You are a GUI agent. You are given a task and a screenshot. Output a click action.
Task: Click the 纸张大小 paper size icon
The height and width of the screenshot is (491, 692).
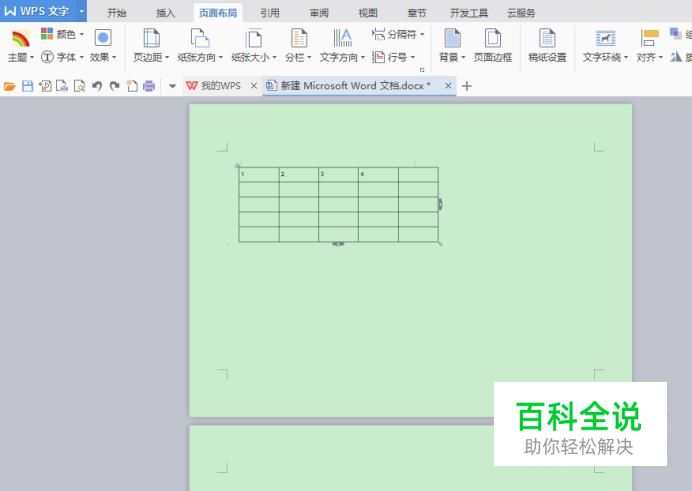click(x=253, y=38)
